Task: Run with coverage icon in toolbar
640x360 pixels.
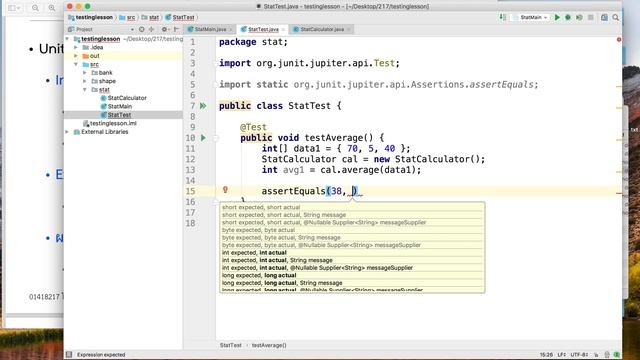Action: point(579,18)
